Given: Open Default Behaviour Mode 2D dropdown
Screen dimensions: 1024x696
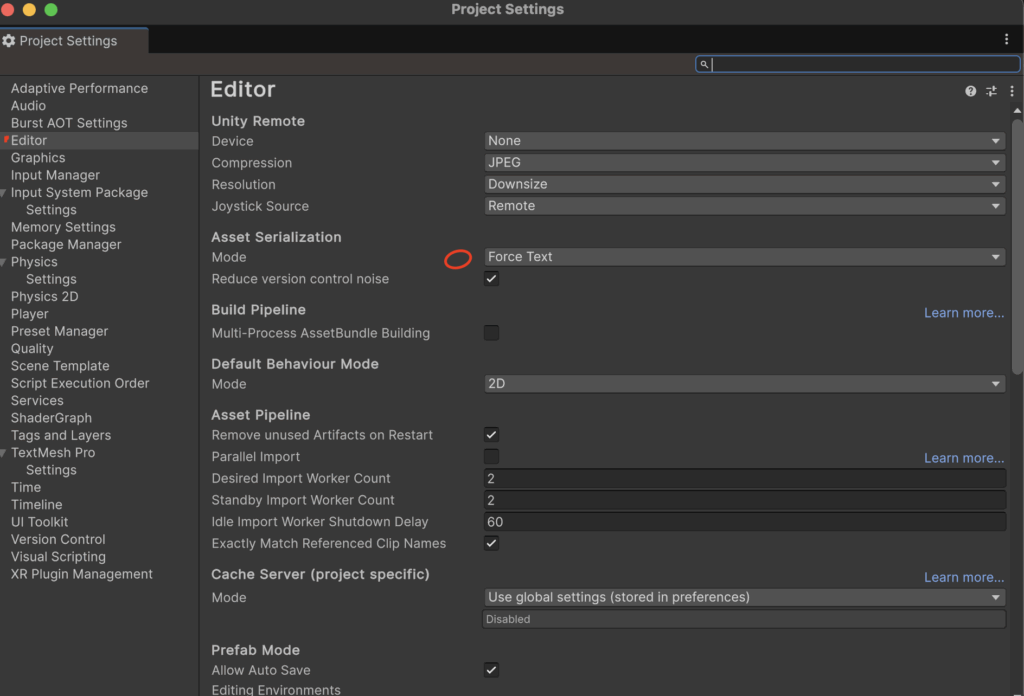Looking at the screenshot, I should (x=744, y=383).
